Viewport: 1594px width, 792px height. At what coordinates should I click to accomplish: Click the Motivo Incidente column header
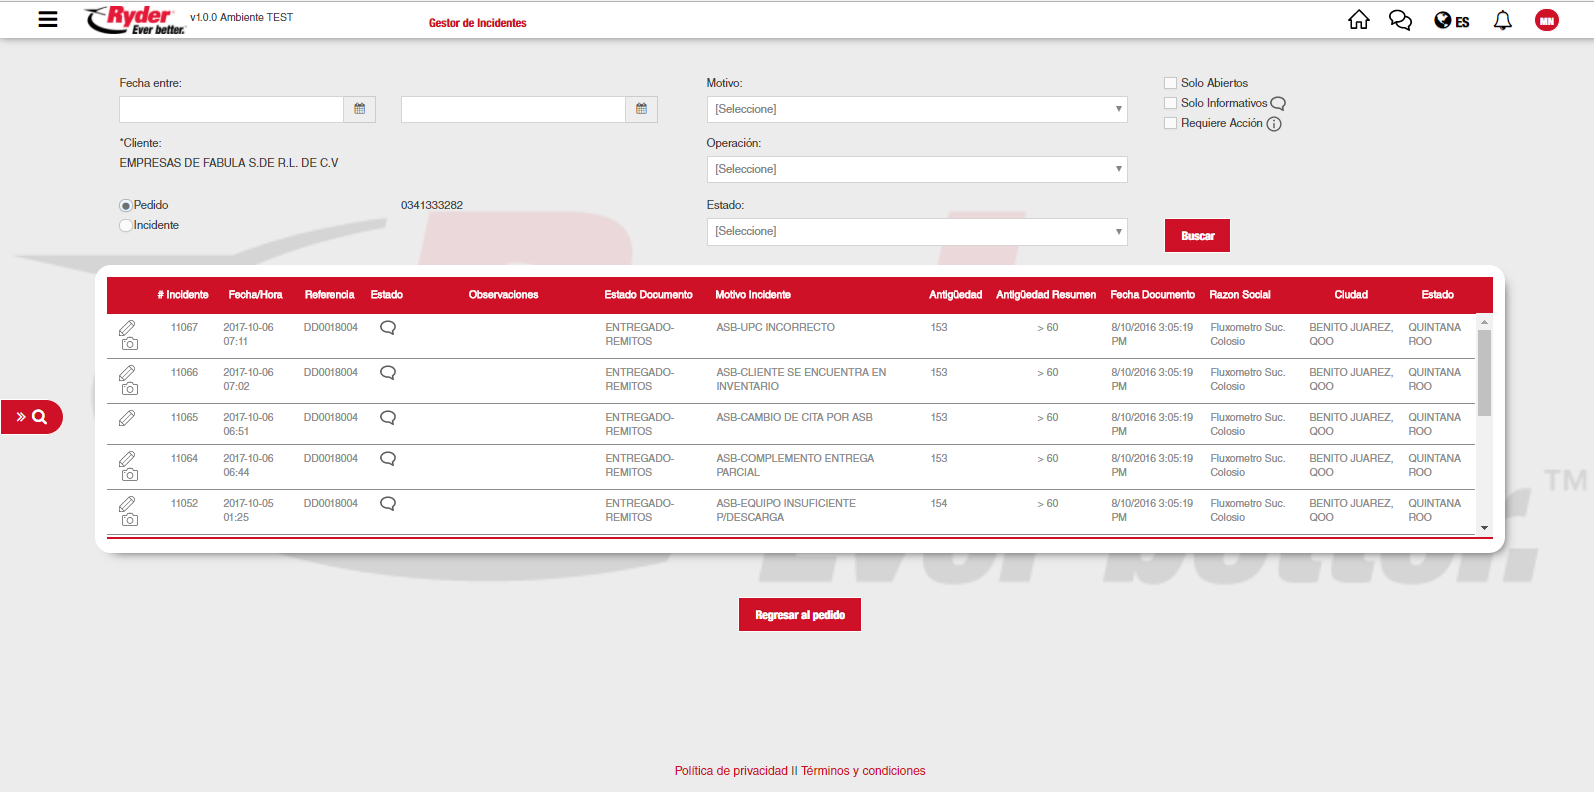coord(752,295)
